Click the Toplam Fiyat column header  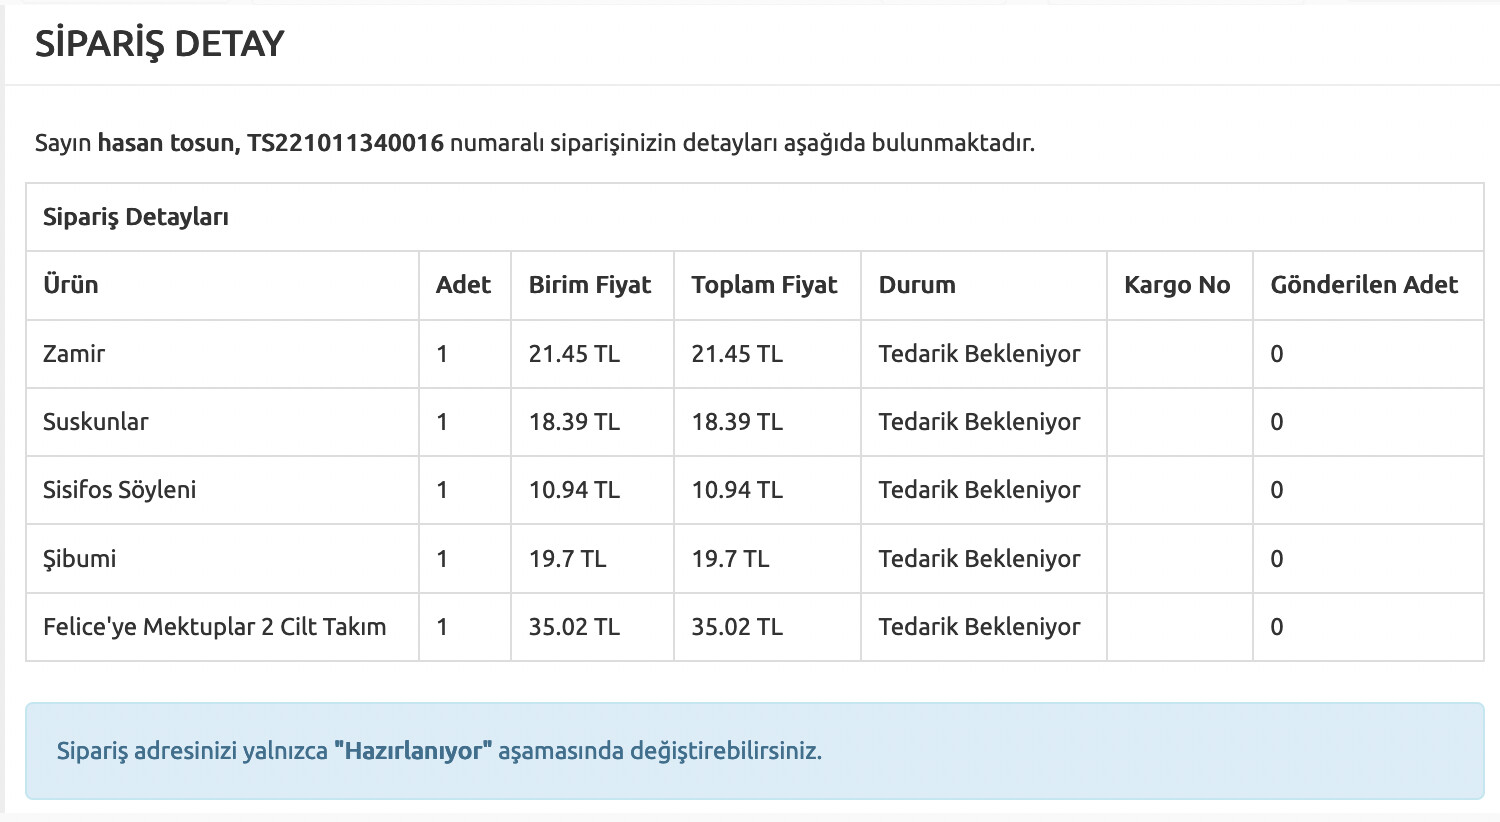tap(764, 285)
